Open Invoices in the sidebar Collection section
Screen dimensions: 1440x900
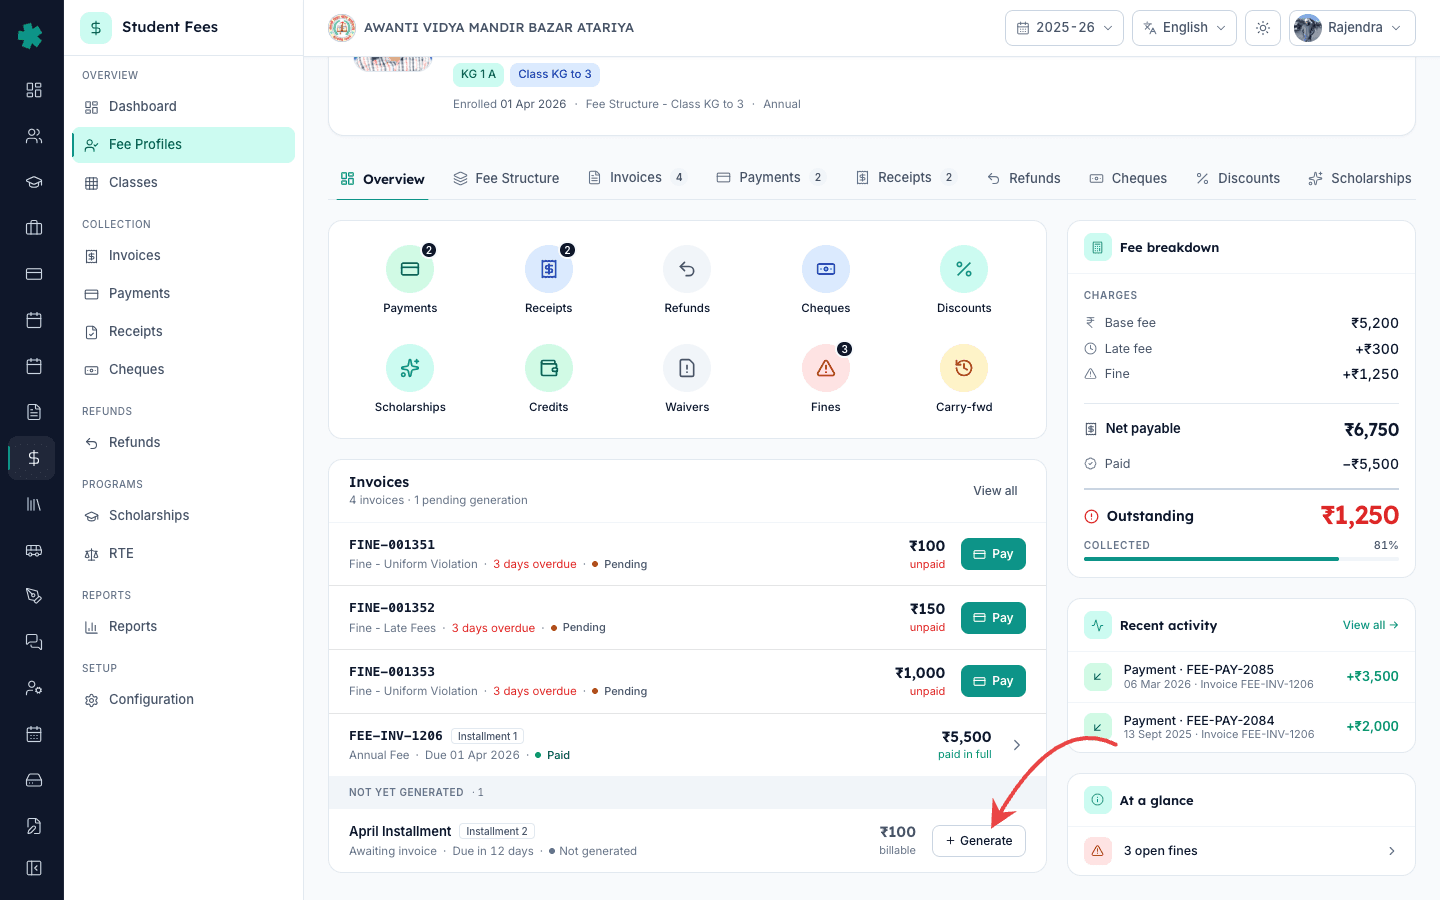coord(183,256)
